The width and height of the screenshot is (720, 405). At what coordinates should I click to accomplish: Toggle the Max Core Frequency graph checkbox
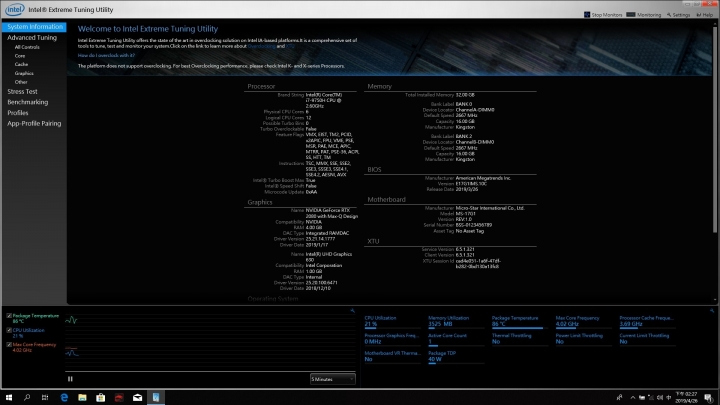9,344
